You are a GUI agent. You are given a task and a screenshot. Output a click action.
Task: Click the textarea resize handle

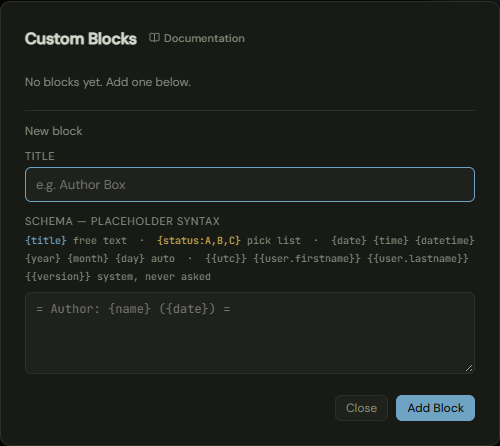(x=469, y=368)
